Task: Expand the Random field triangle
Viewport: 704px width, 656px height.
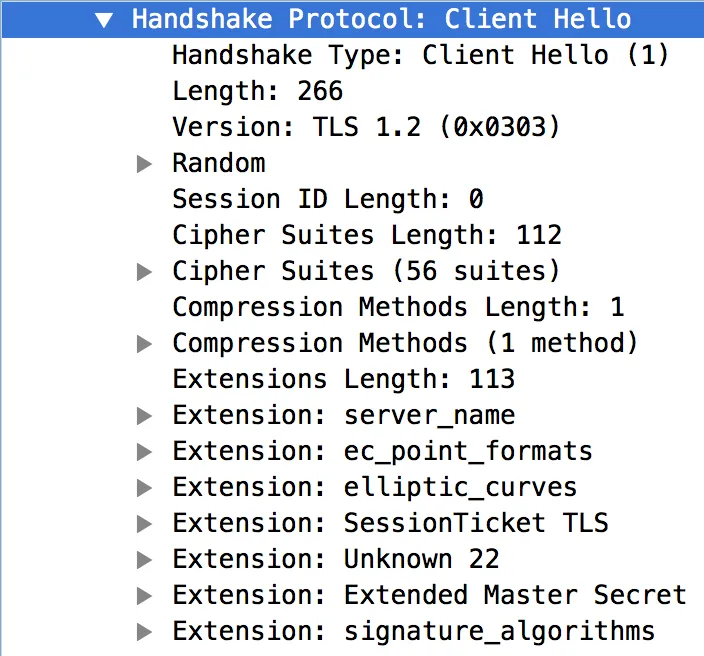Action: (145, 164)
